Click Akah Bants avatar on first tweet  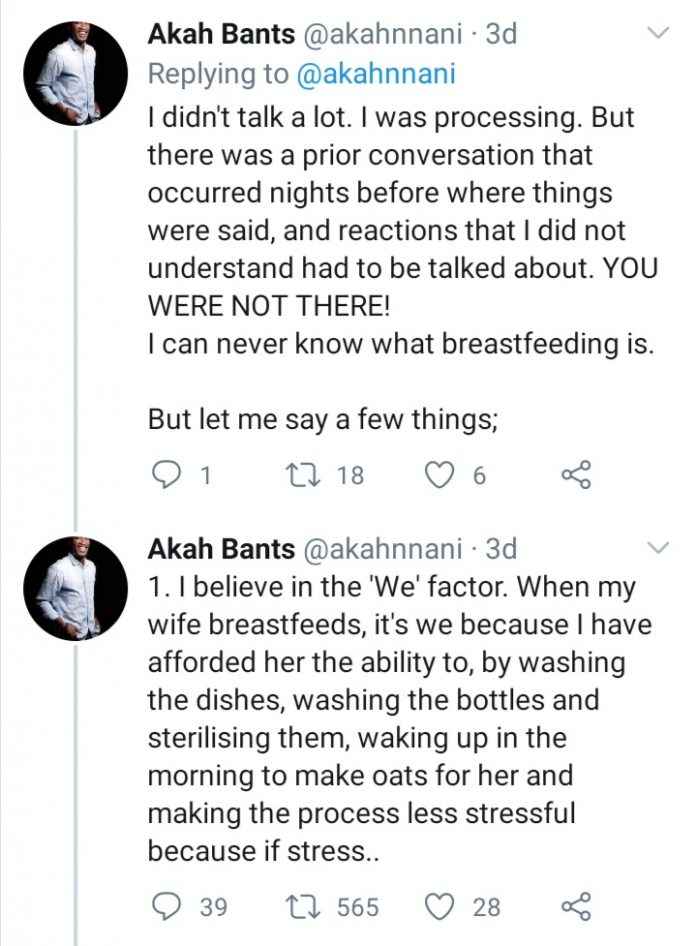click(76, 73)
